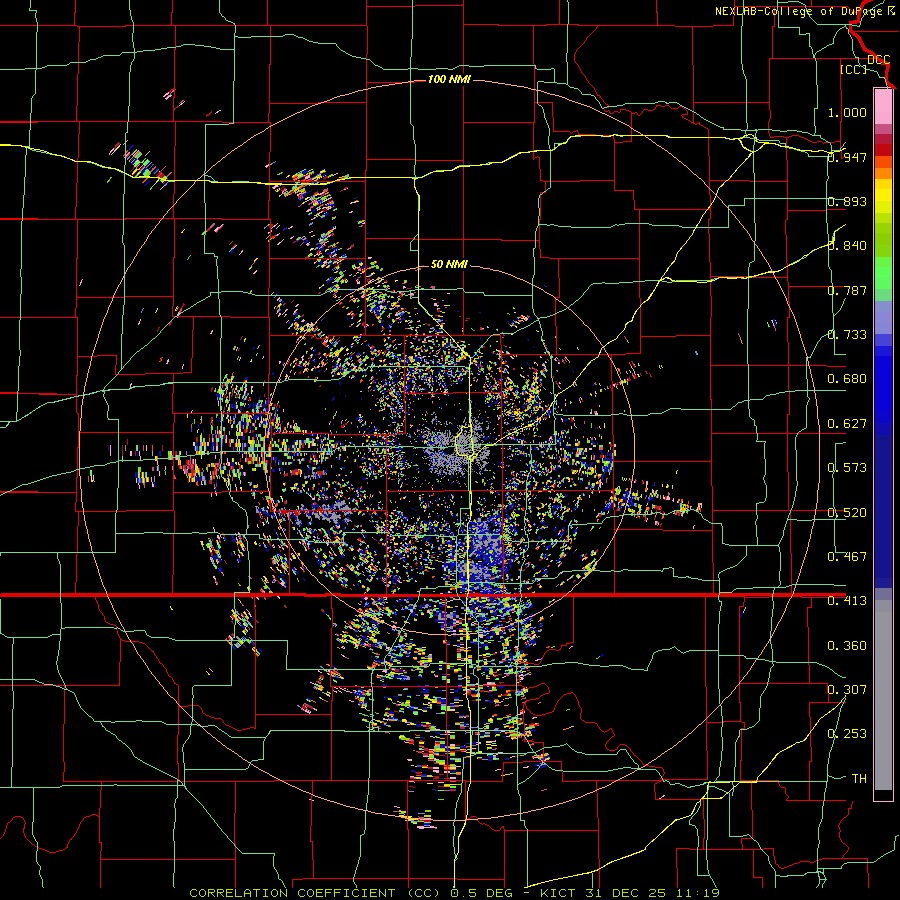
Task: Click the 0.253 scale value
Action: [x=847, y=734]
